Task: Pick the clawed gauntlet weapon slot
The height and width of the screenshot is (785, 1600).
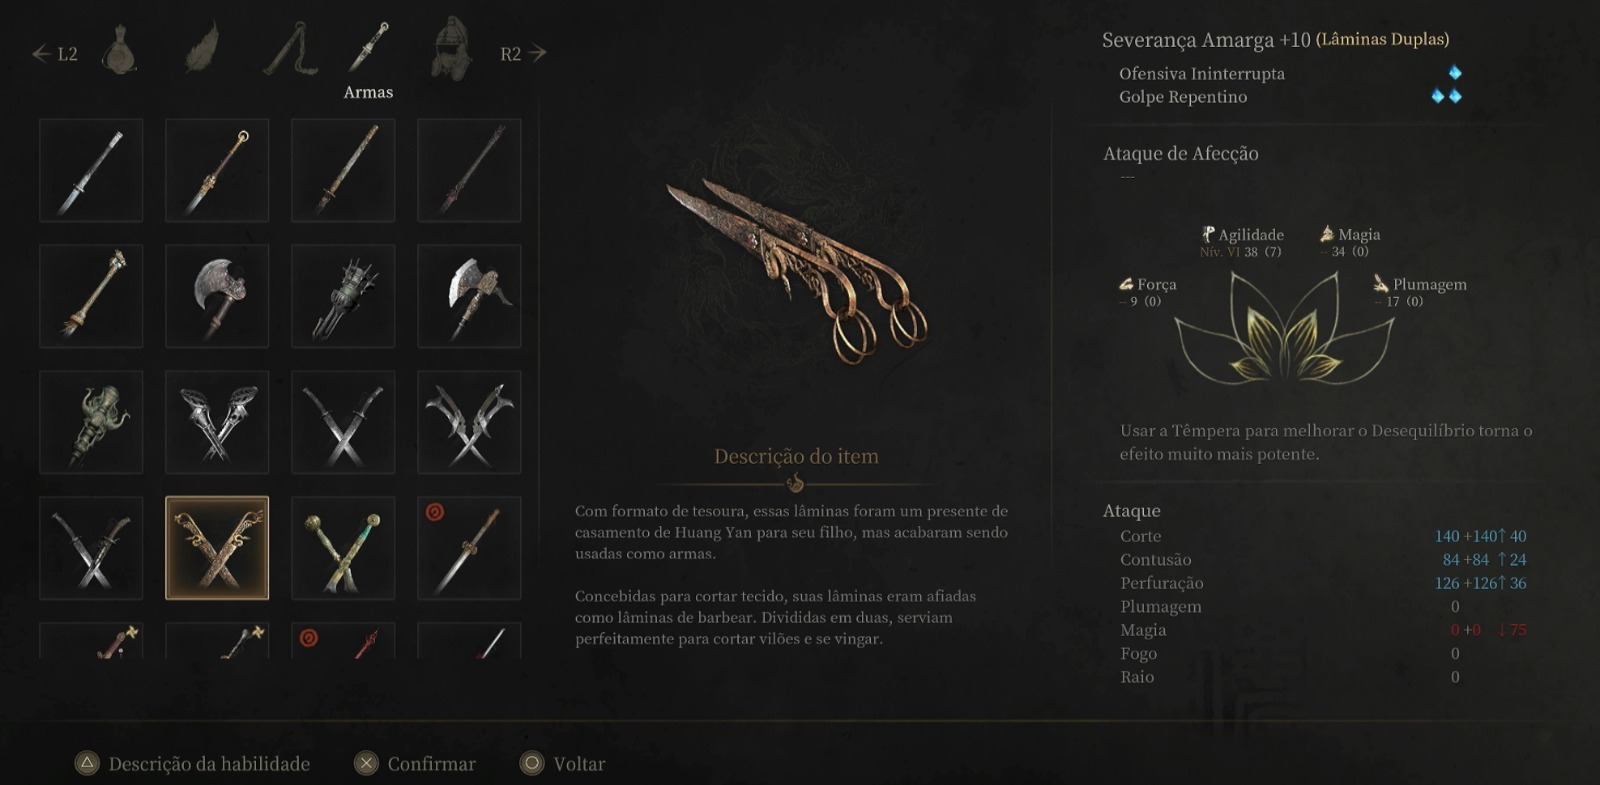Action: tap(343, 296)
